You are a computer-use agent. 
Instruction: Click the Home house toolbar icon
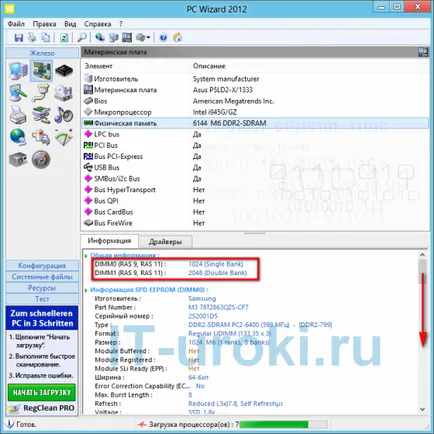(177, 37)
